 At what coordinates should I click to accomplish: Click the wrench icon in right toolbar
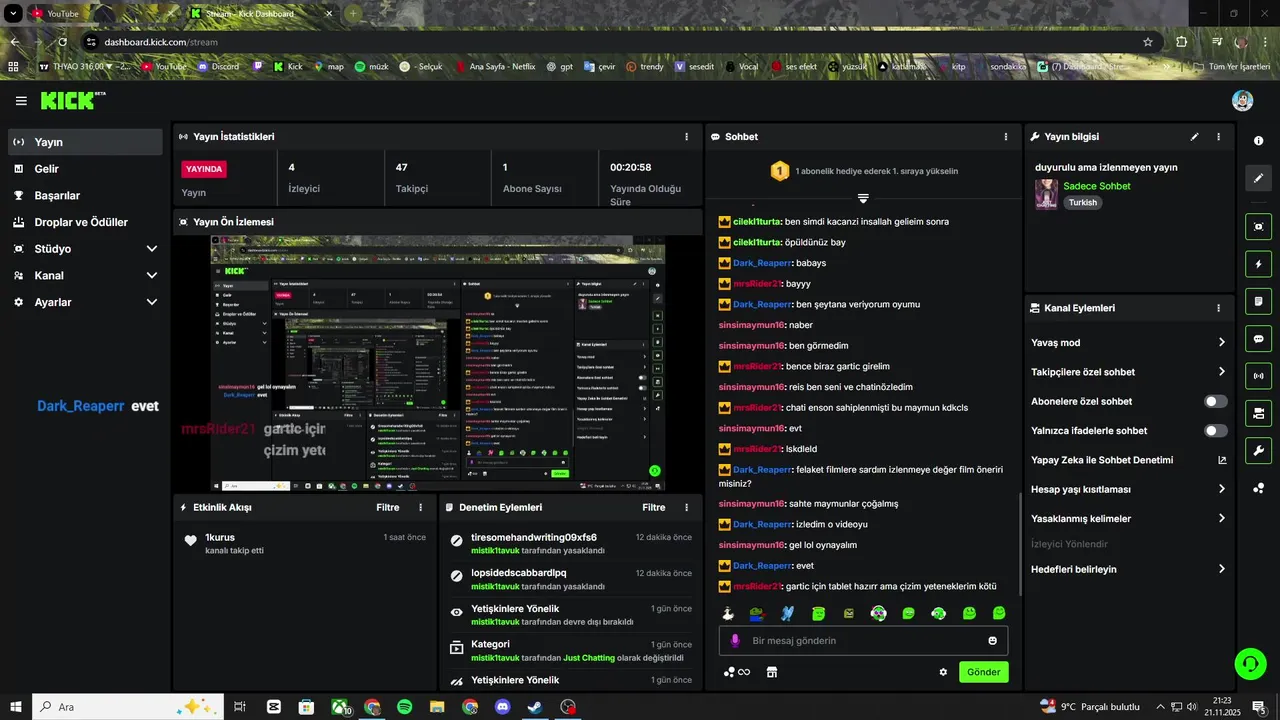[1259, 450]
